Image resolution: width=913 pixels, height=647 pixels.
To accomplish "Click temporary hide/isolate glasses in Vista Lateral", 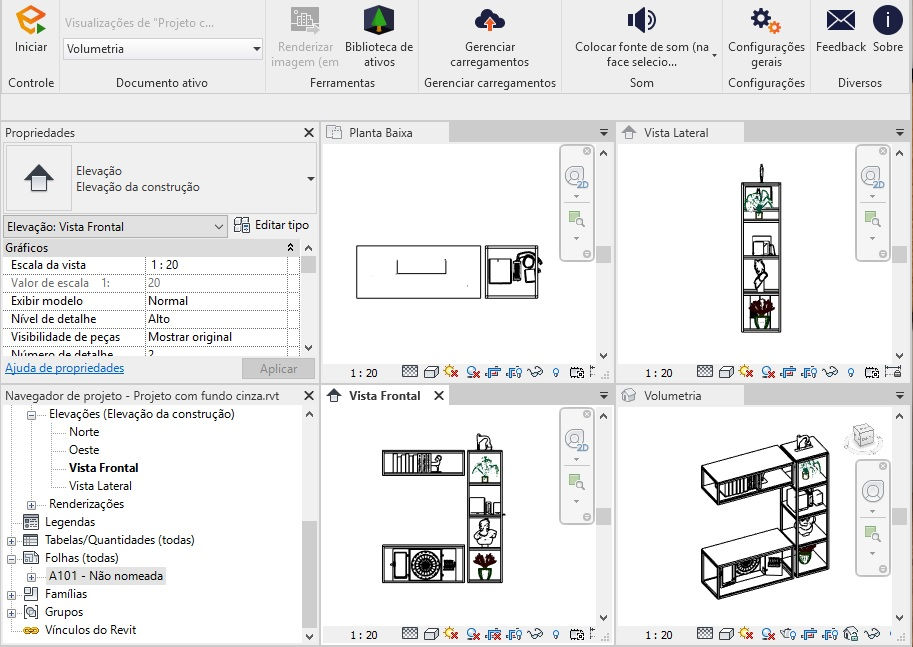I will coord(830,372).
